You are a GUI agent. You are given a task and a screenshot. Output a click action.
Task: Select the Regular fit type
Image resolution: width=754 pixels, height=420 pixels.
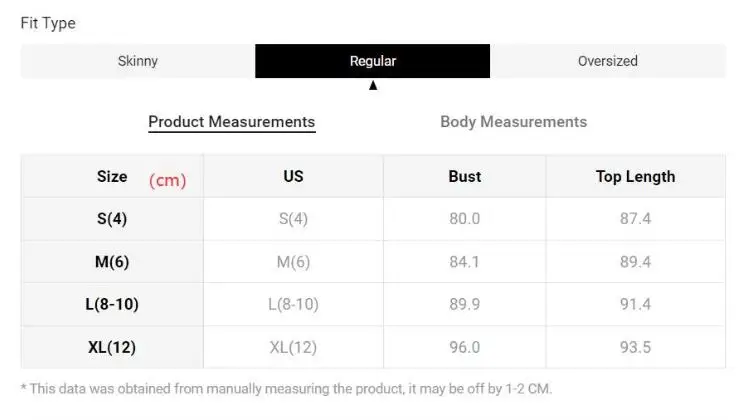pos(373,61)
